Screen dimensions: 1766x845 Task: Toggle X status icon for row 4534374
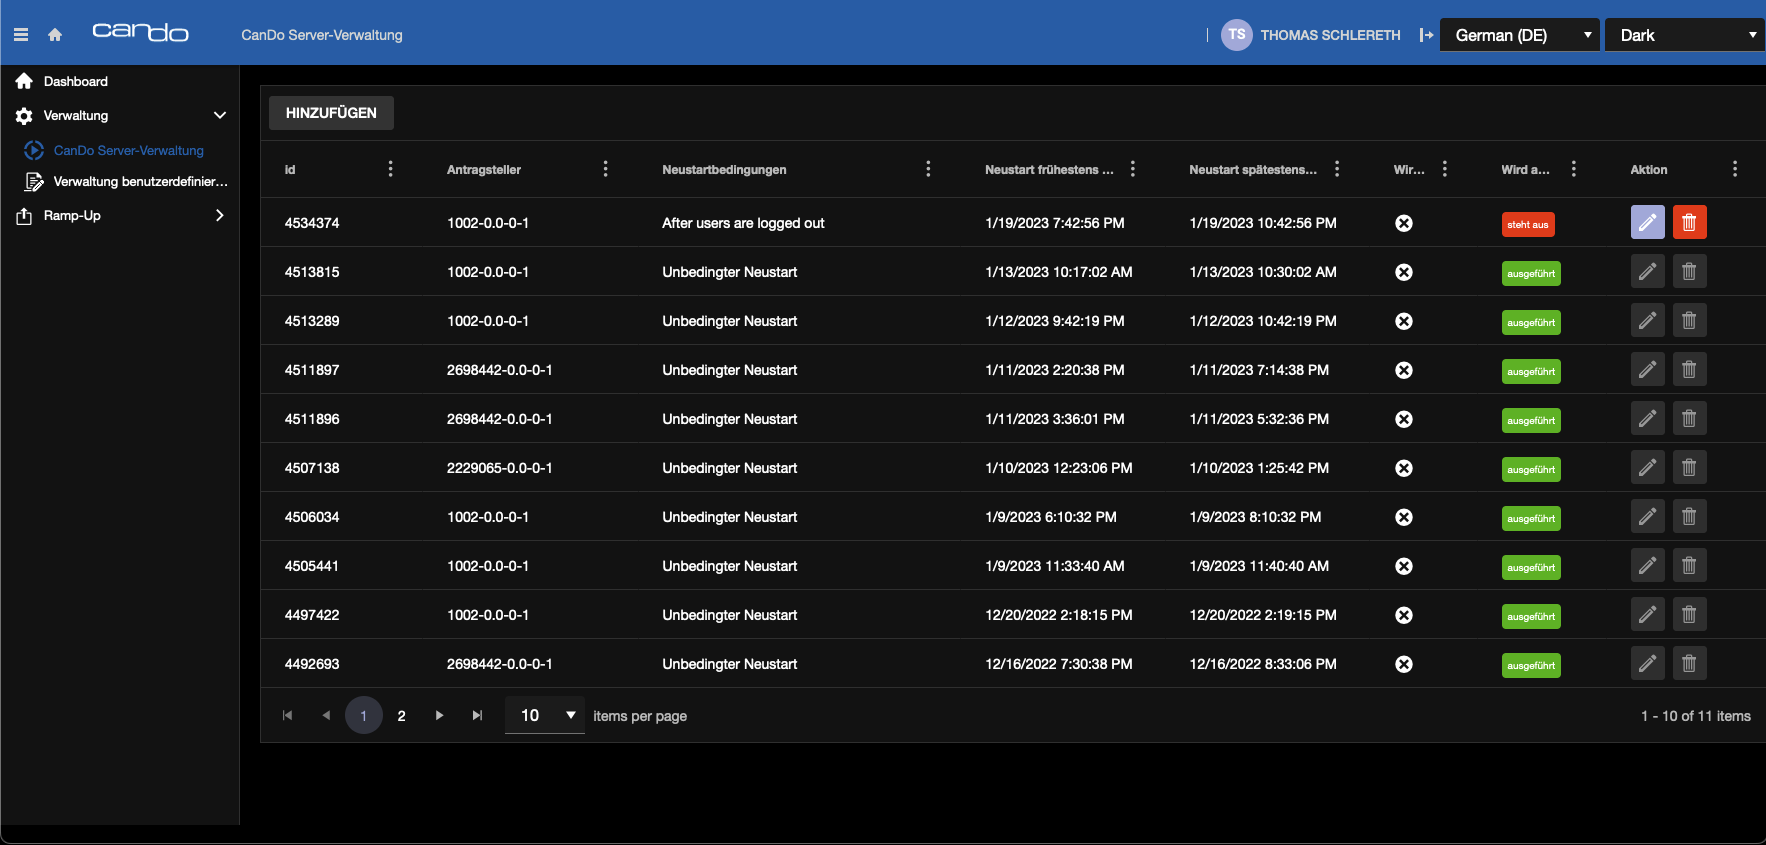(1404, 223)
